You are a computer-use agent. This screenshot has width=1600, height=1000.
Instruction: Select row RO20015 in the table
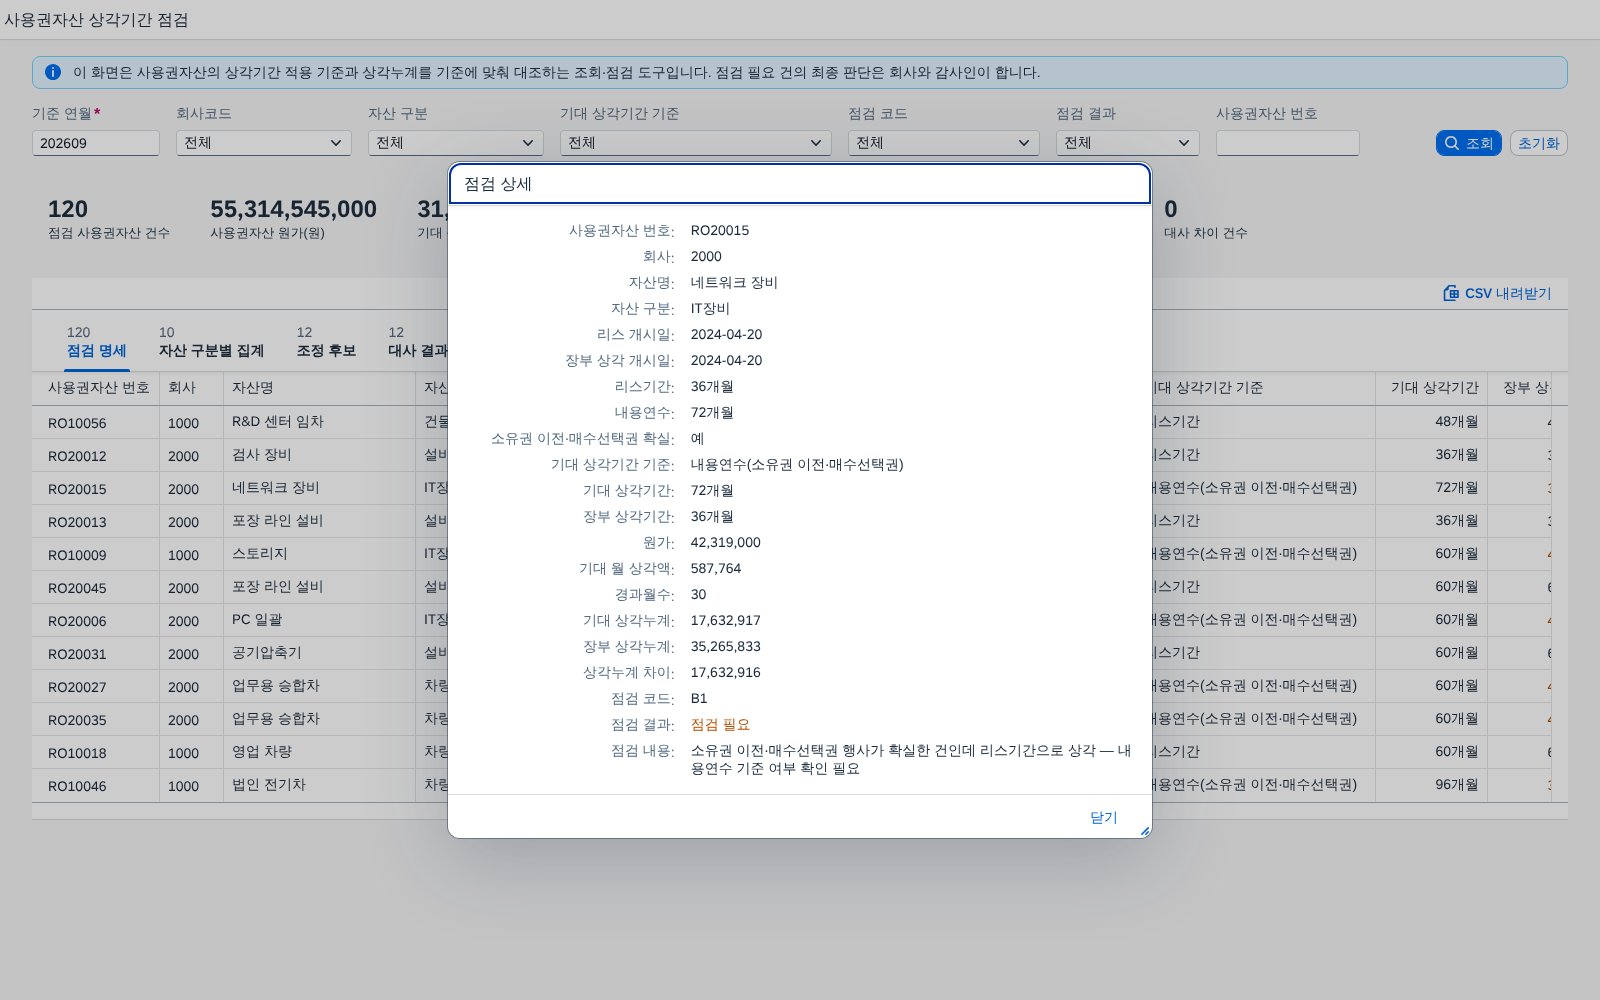click(x=240, y=488)
